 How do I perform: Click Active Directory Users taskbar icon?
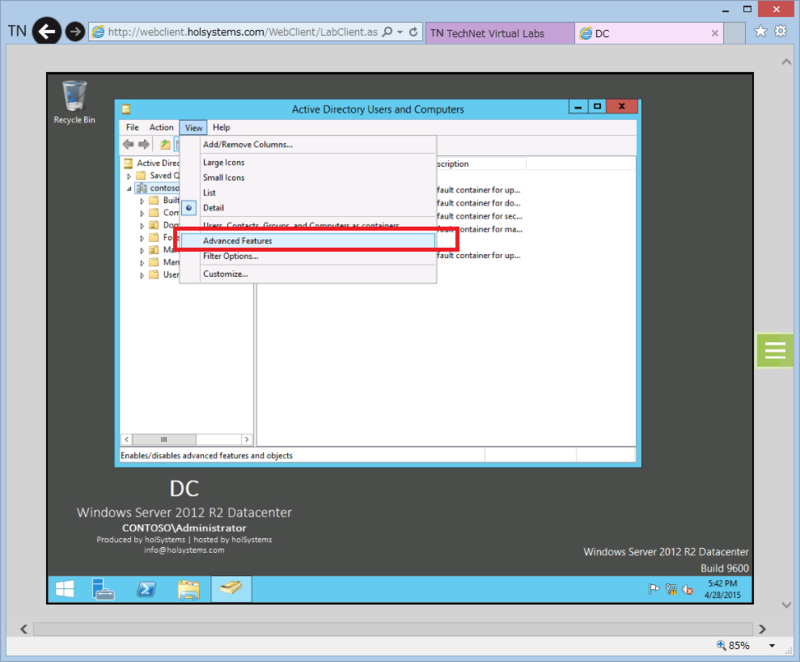(231, 590)
